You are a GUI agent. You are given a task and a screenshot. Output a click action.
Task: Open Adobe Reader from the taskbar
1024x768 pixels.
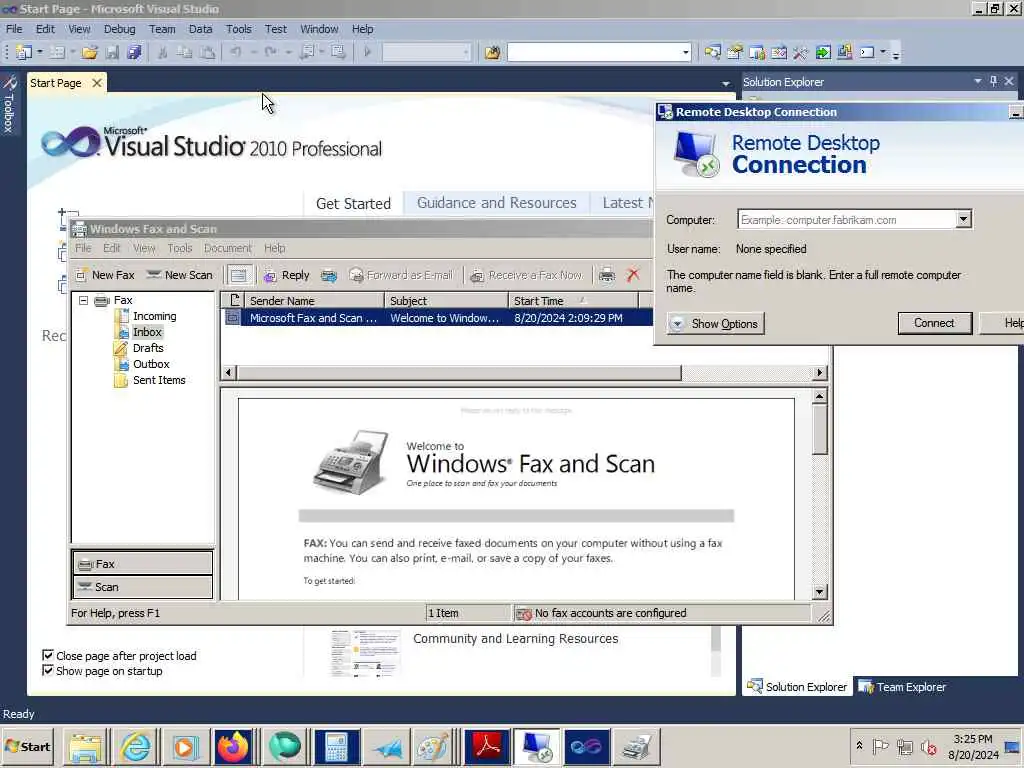coord(487,746)
